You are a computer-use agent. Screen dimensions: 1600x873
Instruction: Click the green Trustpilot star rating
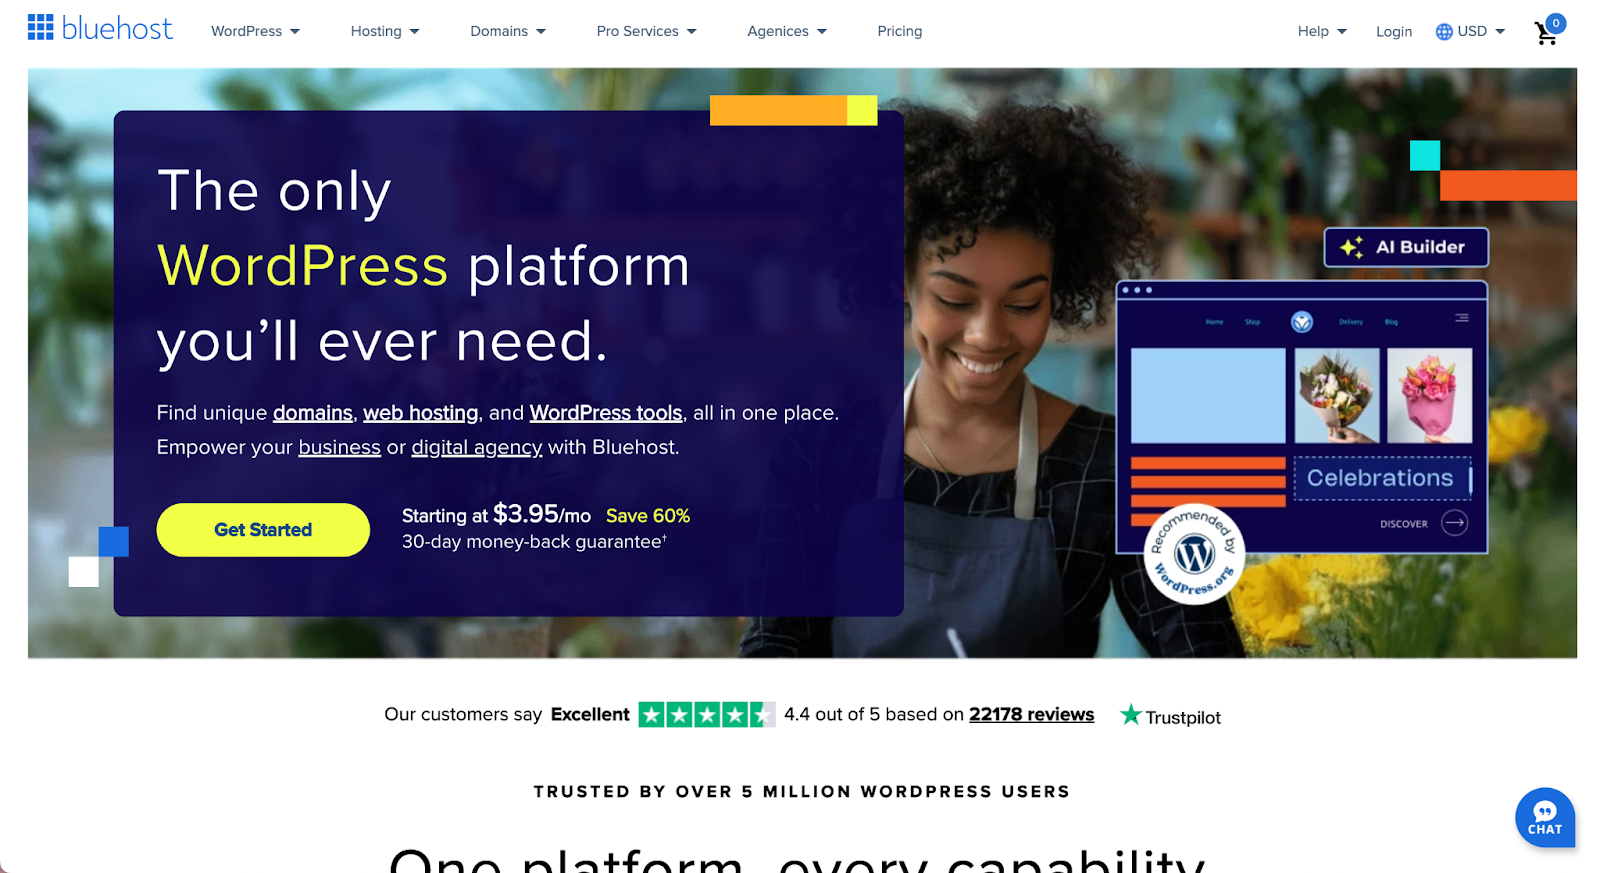(706, 714)
